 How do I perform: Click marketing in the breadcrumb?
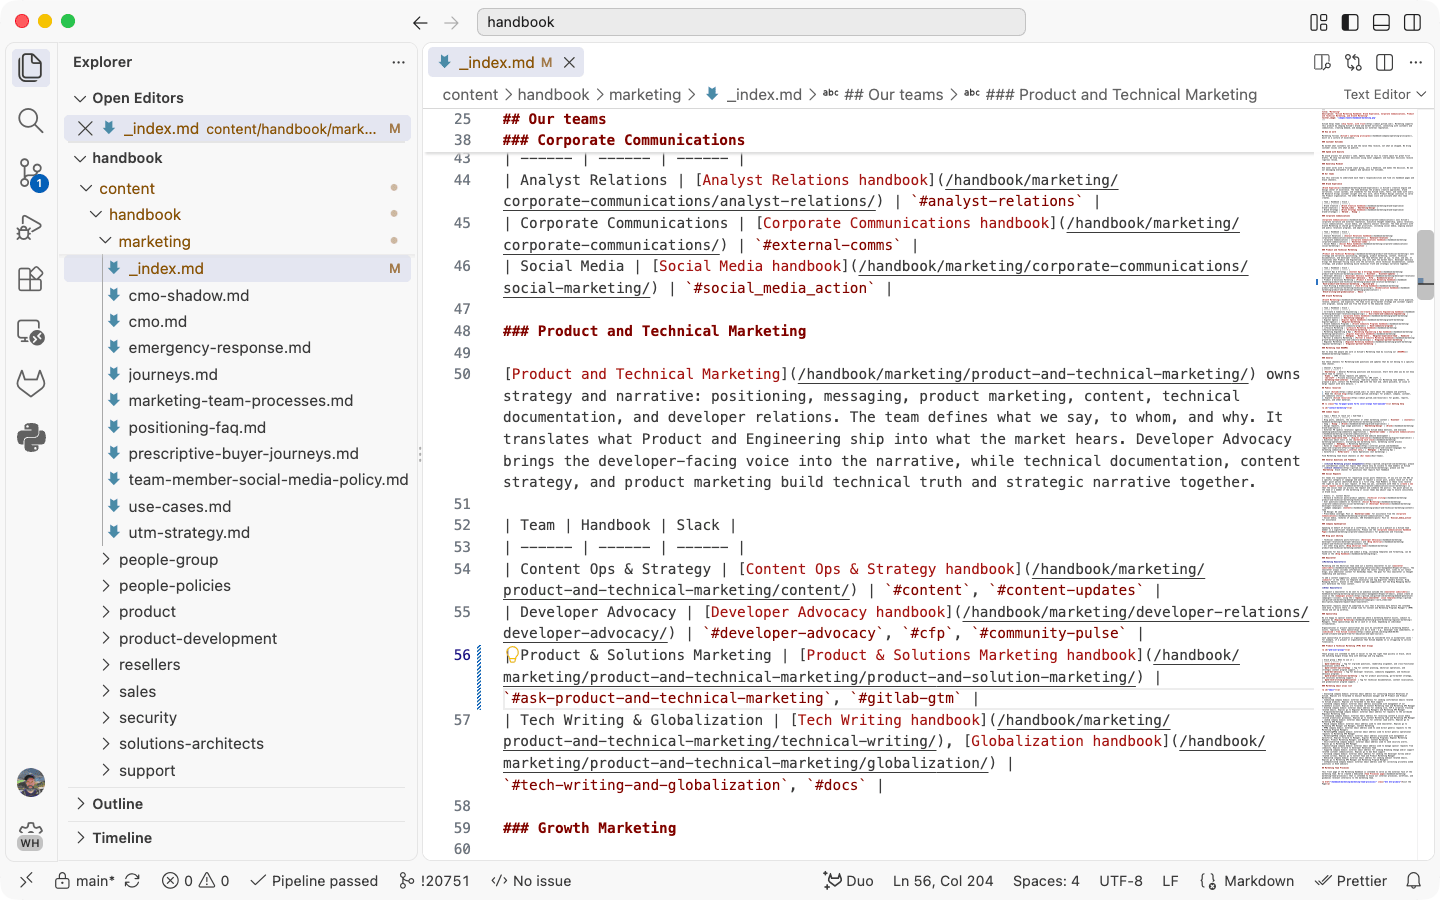coord(645,94)
